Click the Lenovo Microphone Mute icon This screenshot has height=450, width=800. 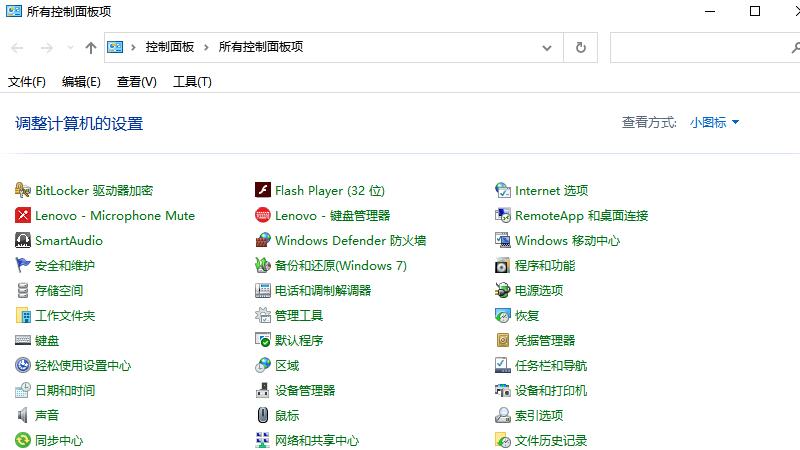point(23,215)
